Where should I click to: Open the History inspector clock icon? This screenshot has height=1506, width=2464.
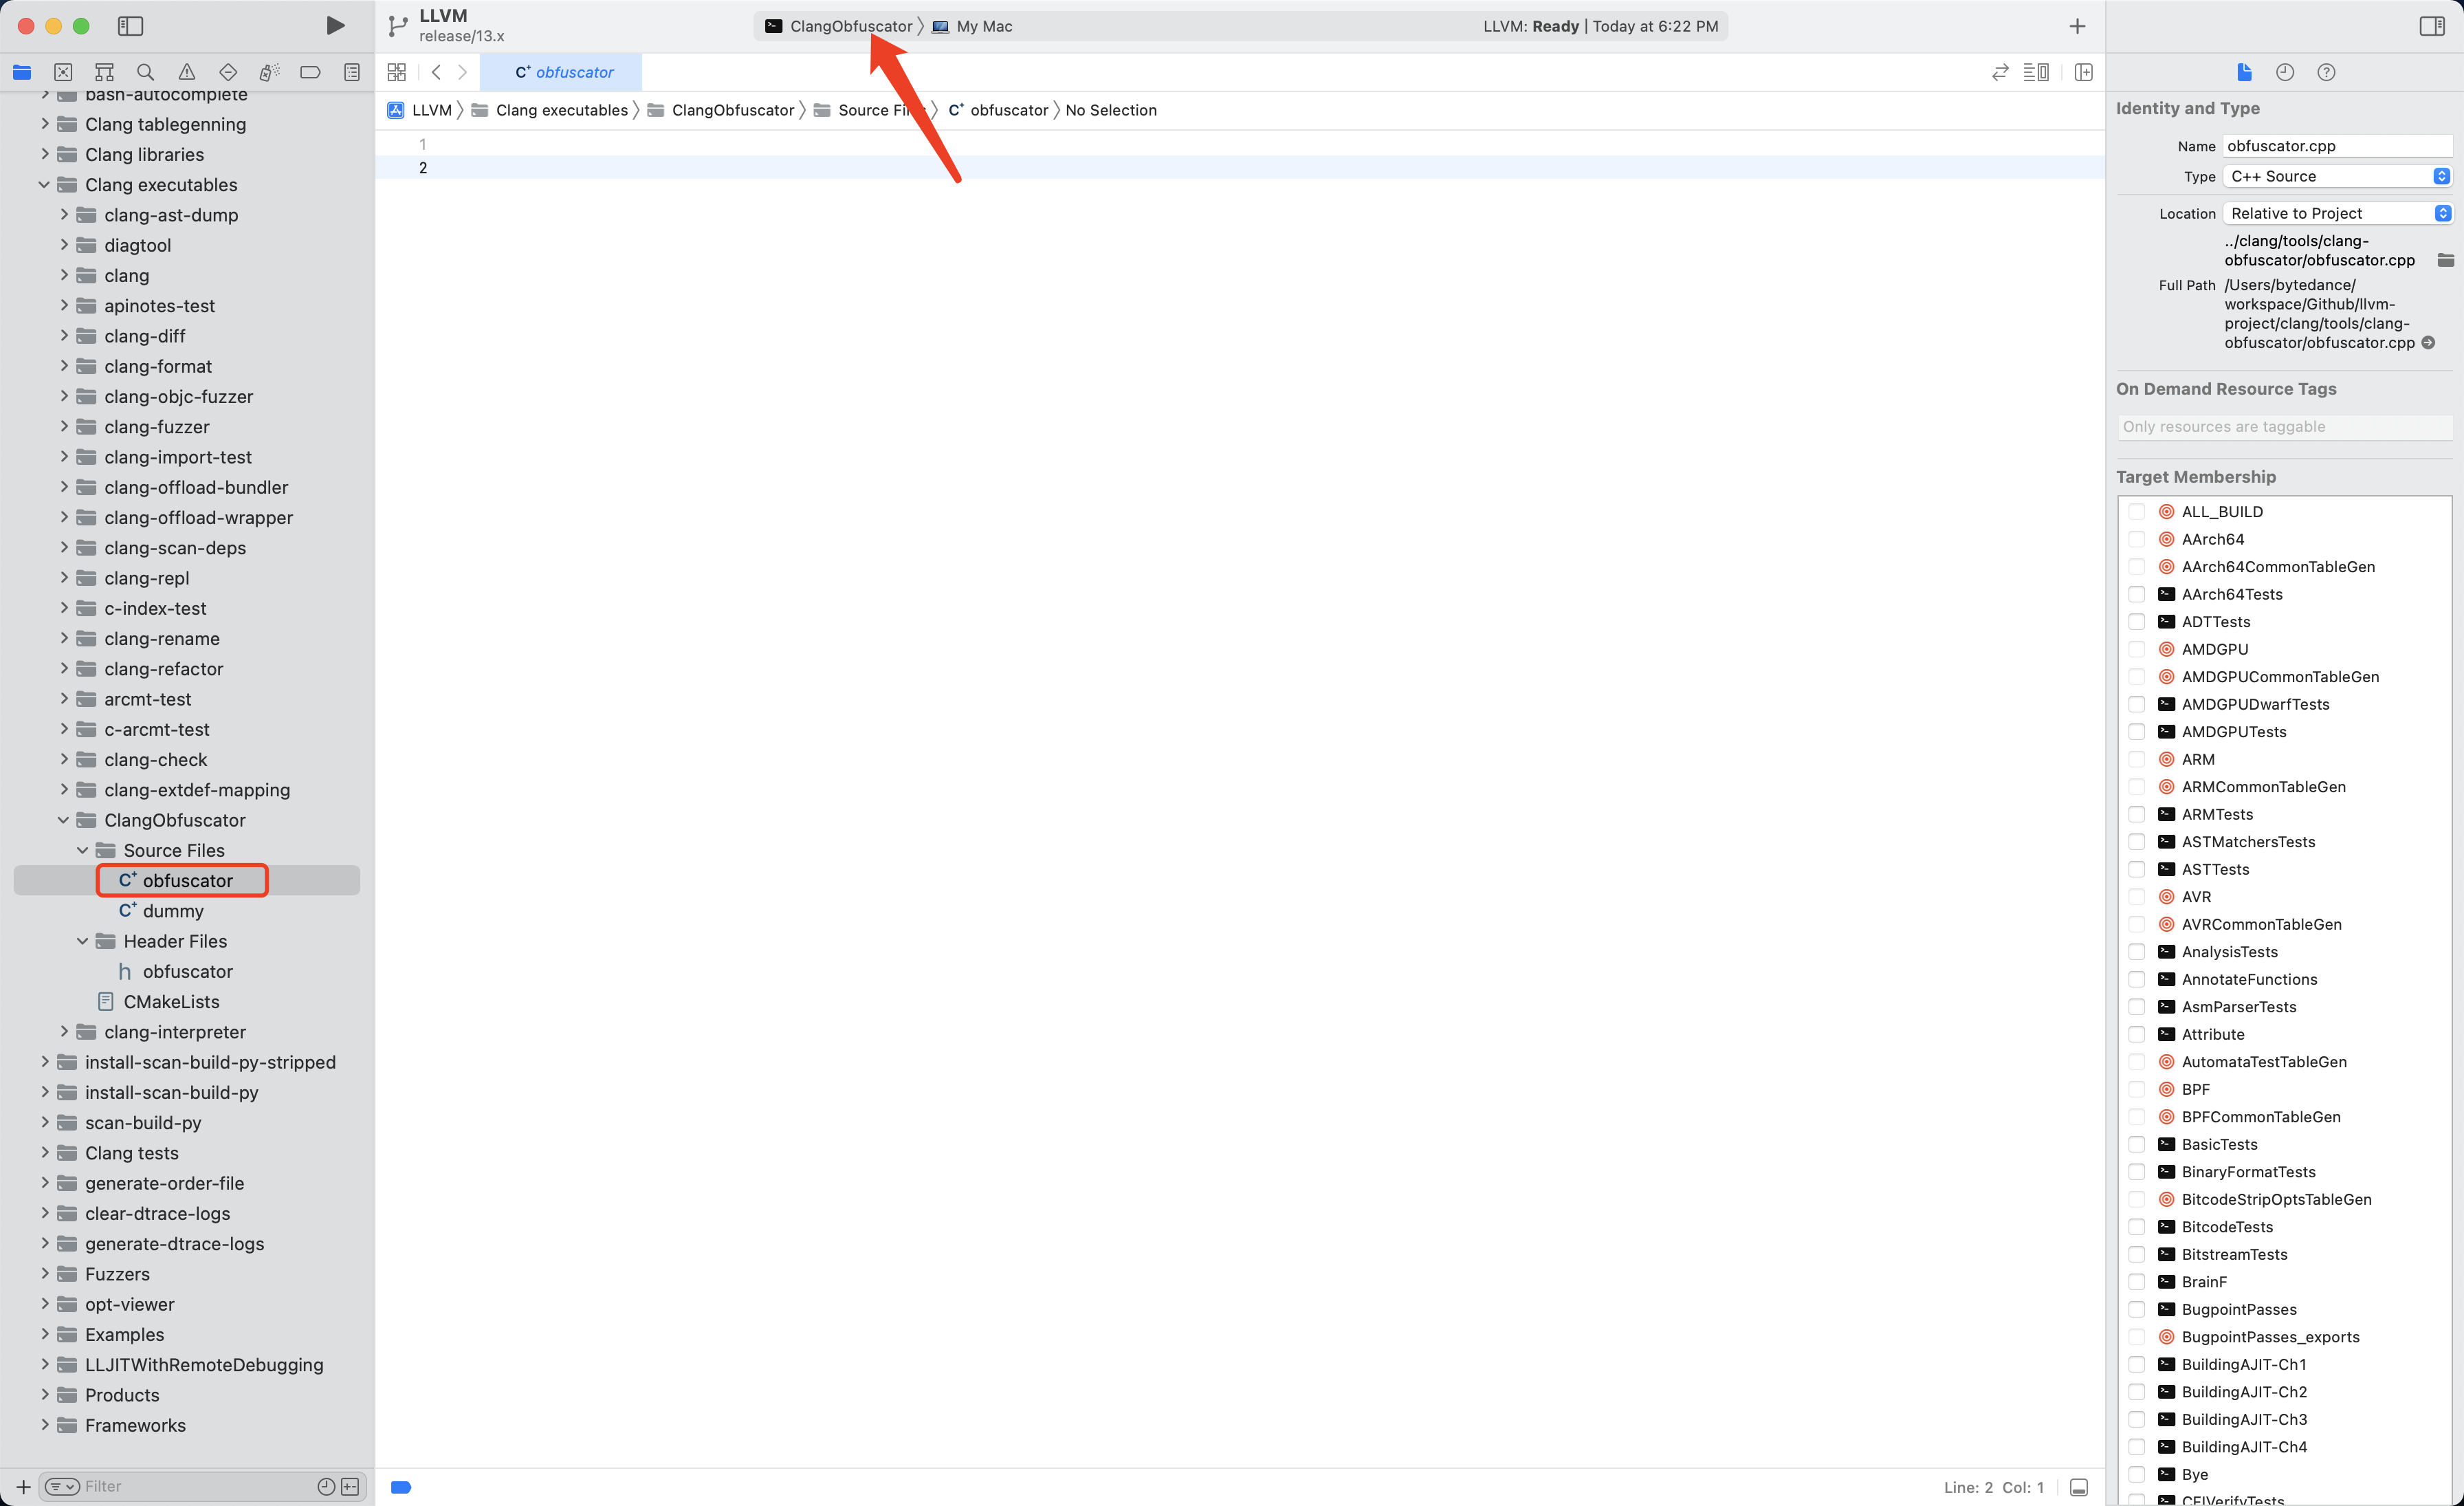click(x=2285, y=72)
